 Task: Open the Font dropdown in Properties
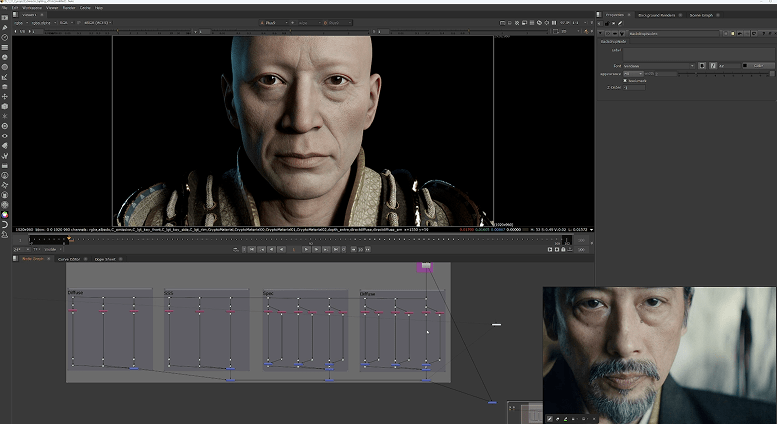pyautogui.click(x=660, y=66)
